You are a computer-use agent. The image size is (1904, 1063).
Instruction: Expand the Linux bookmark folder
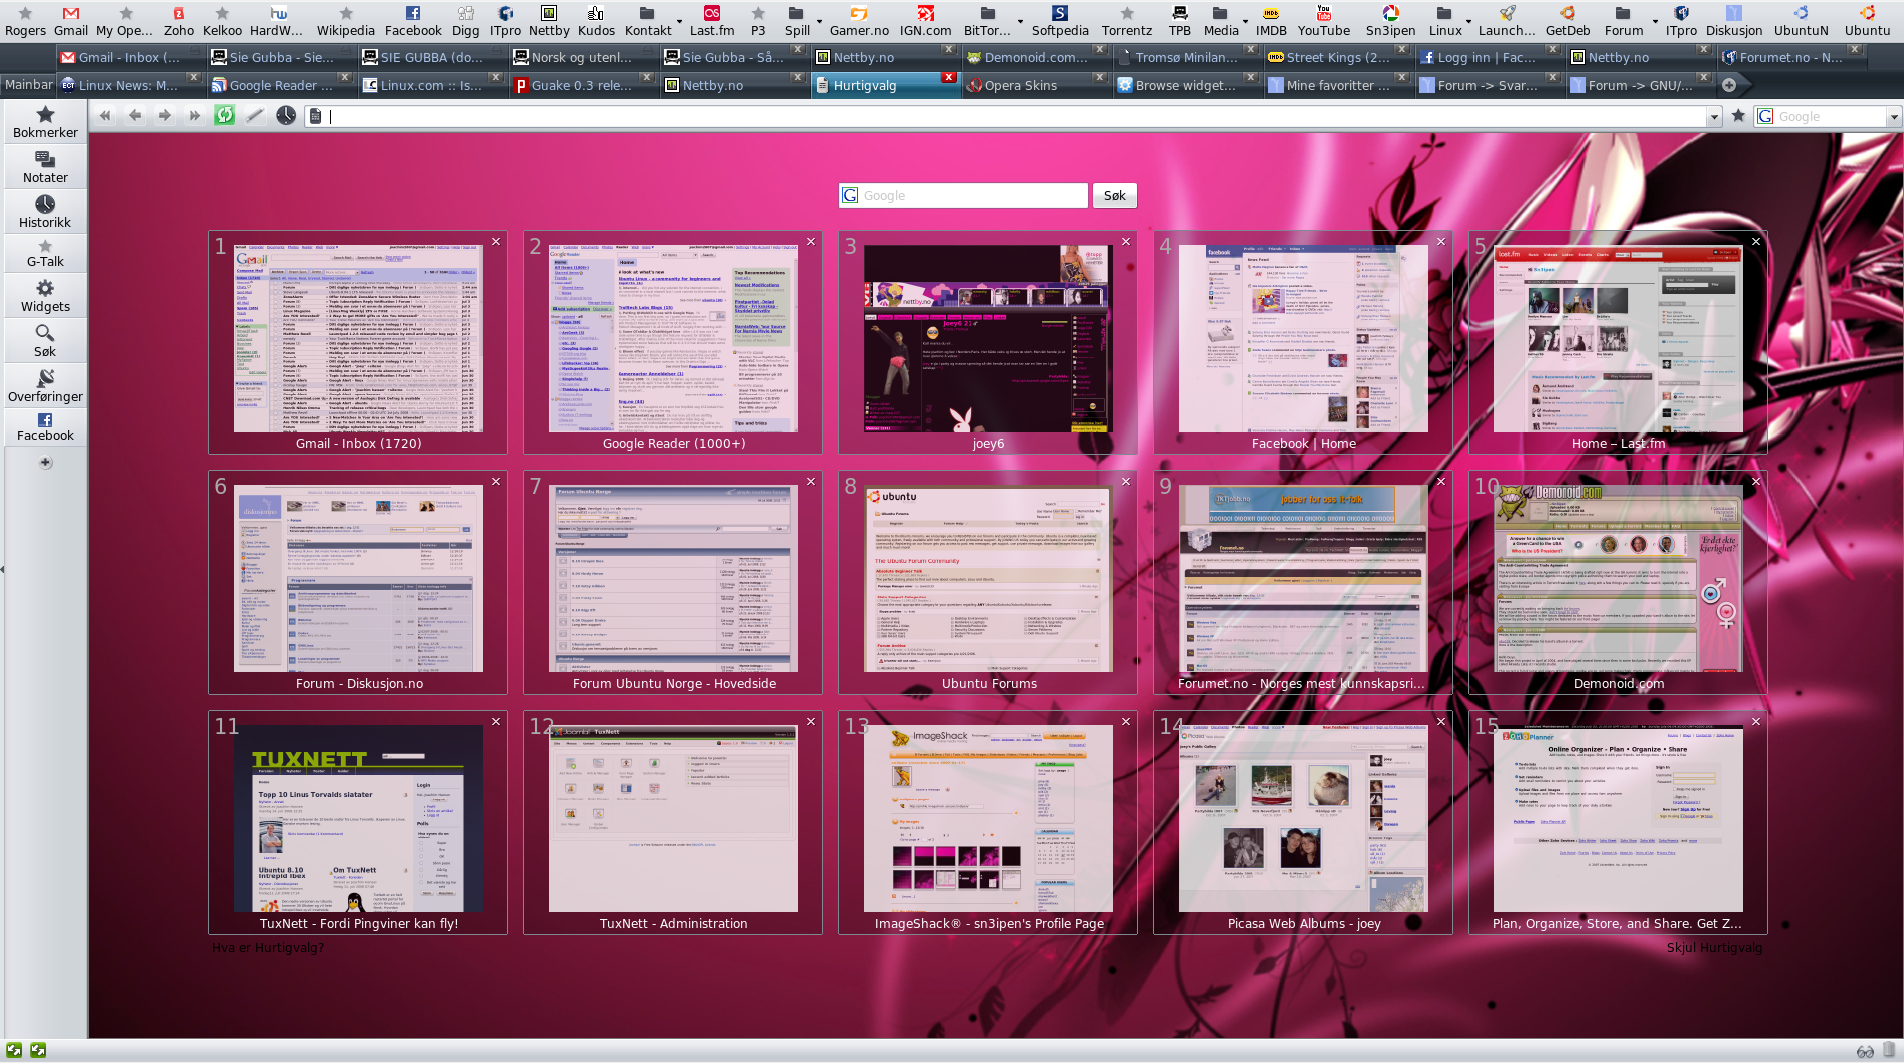click(1445, 21)
